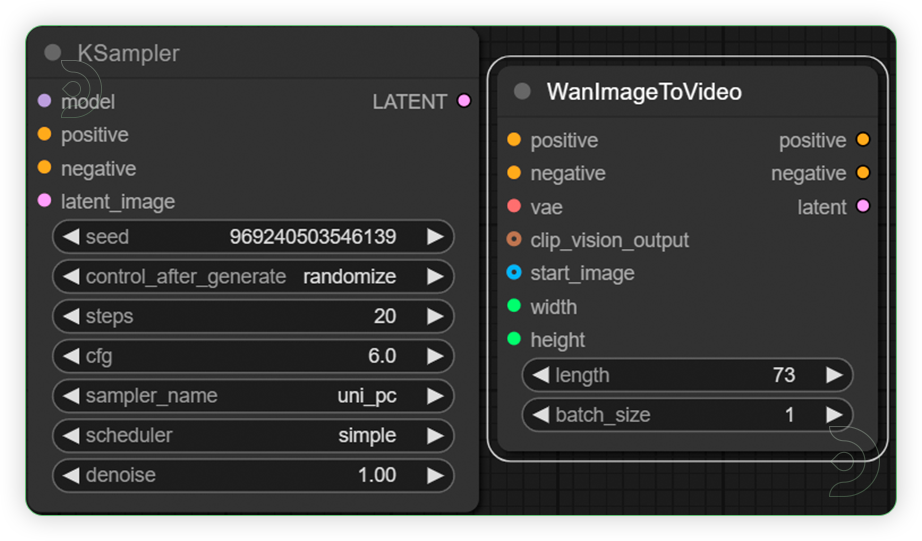Screen dimensions: 922x541
Task: Click the KSampler model input socket
Action: (45, 101)
